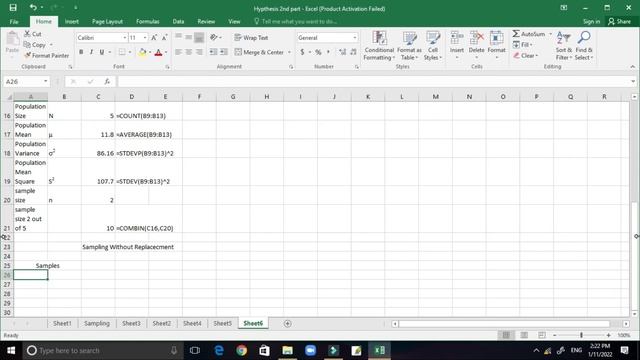Center the cell text horizontally
Viewport: 640px width, 360px height.
tap(189, 52)
